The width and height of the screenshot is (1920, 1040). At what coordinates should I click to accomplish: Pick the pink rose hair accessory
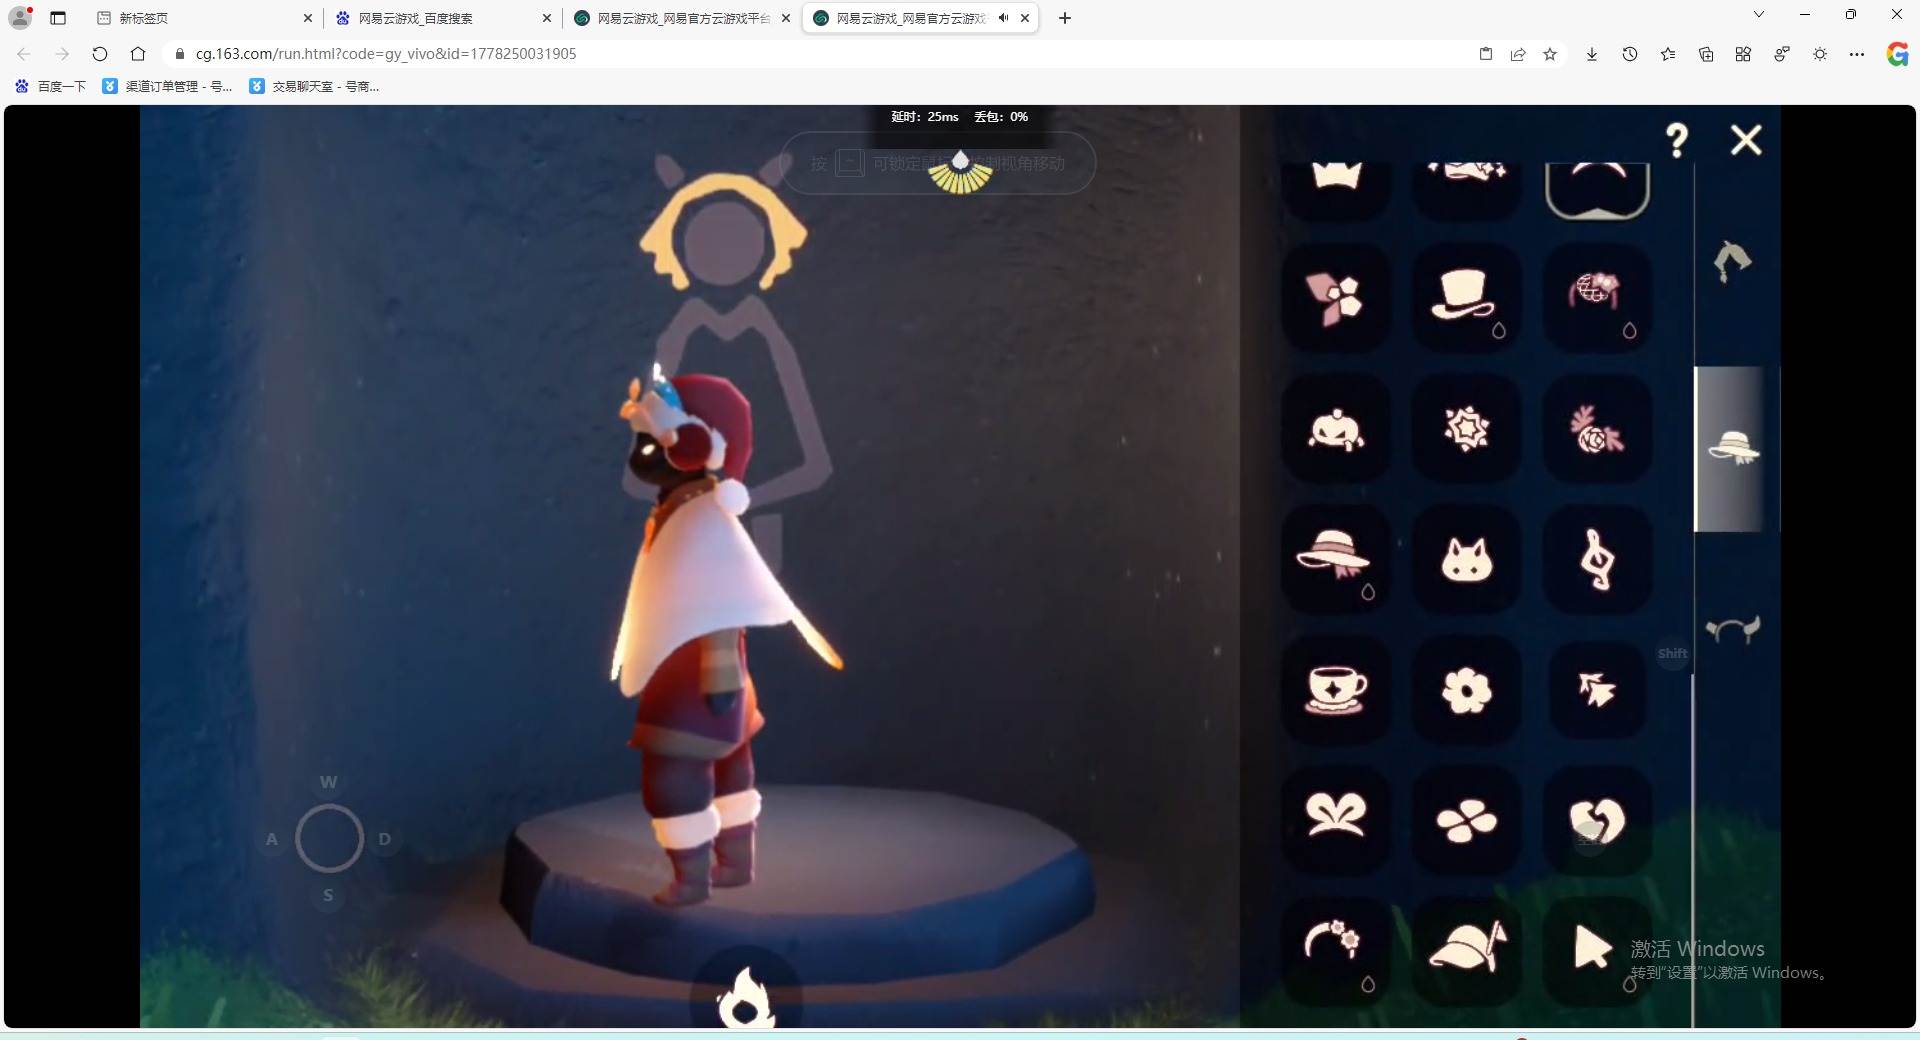pyautogui.click(x=1597, y=429)
